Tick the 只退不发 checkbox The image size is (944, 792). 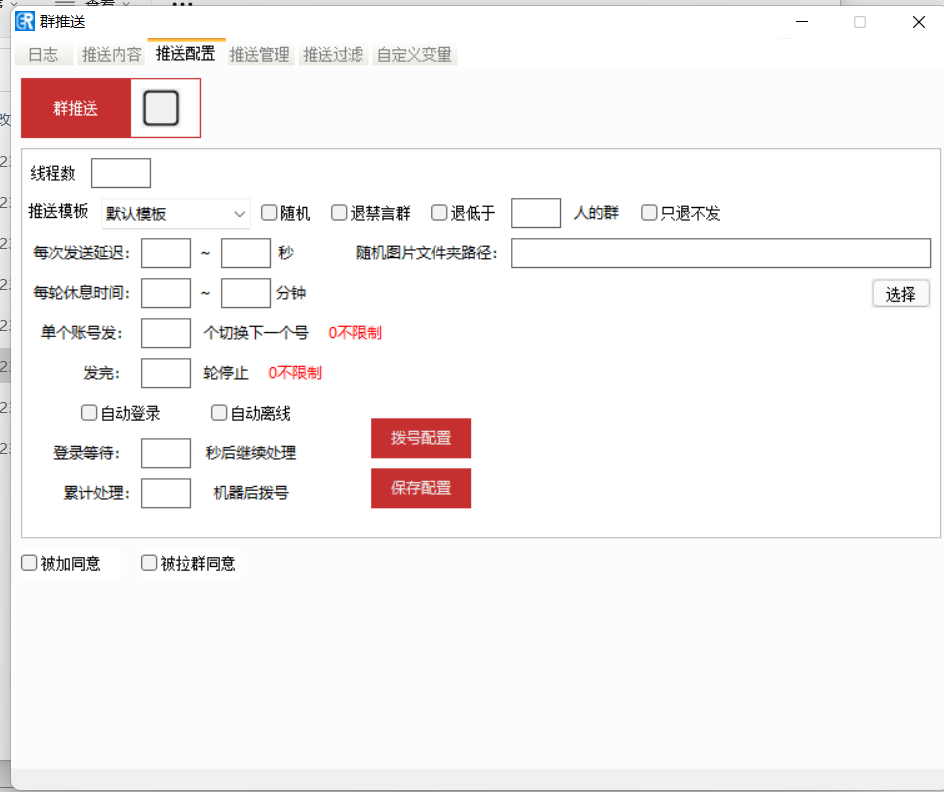click(x=649, y=213)
